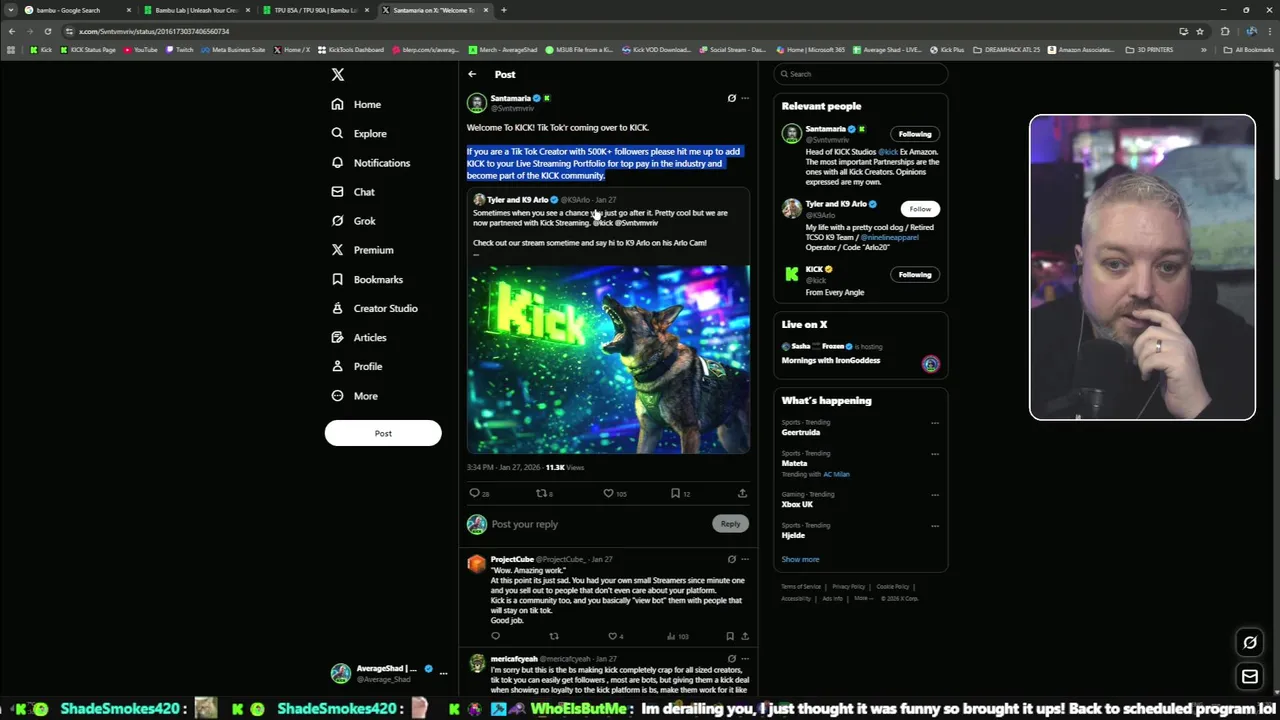Open '3D PRINTERS' bookmarks folder
Image resolution: width=1280 pixels, height=720 pixels.
(x=1150, y=50)
